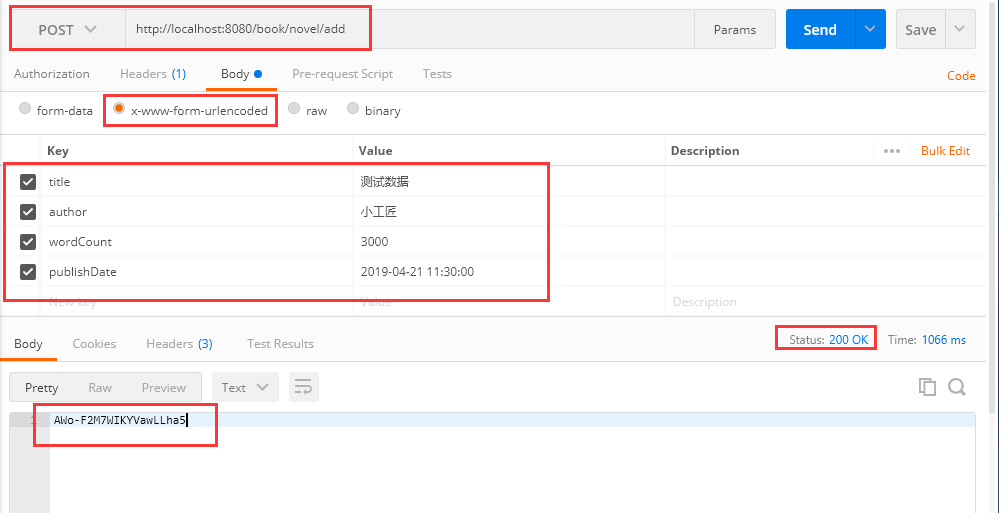The image size is (999, 513).
Task: Uncheck the author parameter checkbox
Action: [28, 212]
